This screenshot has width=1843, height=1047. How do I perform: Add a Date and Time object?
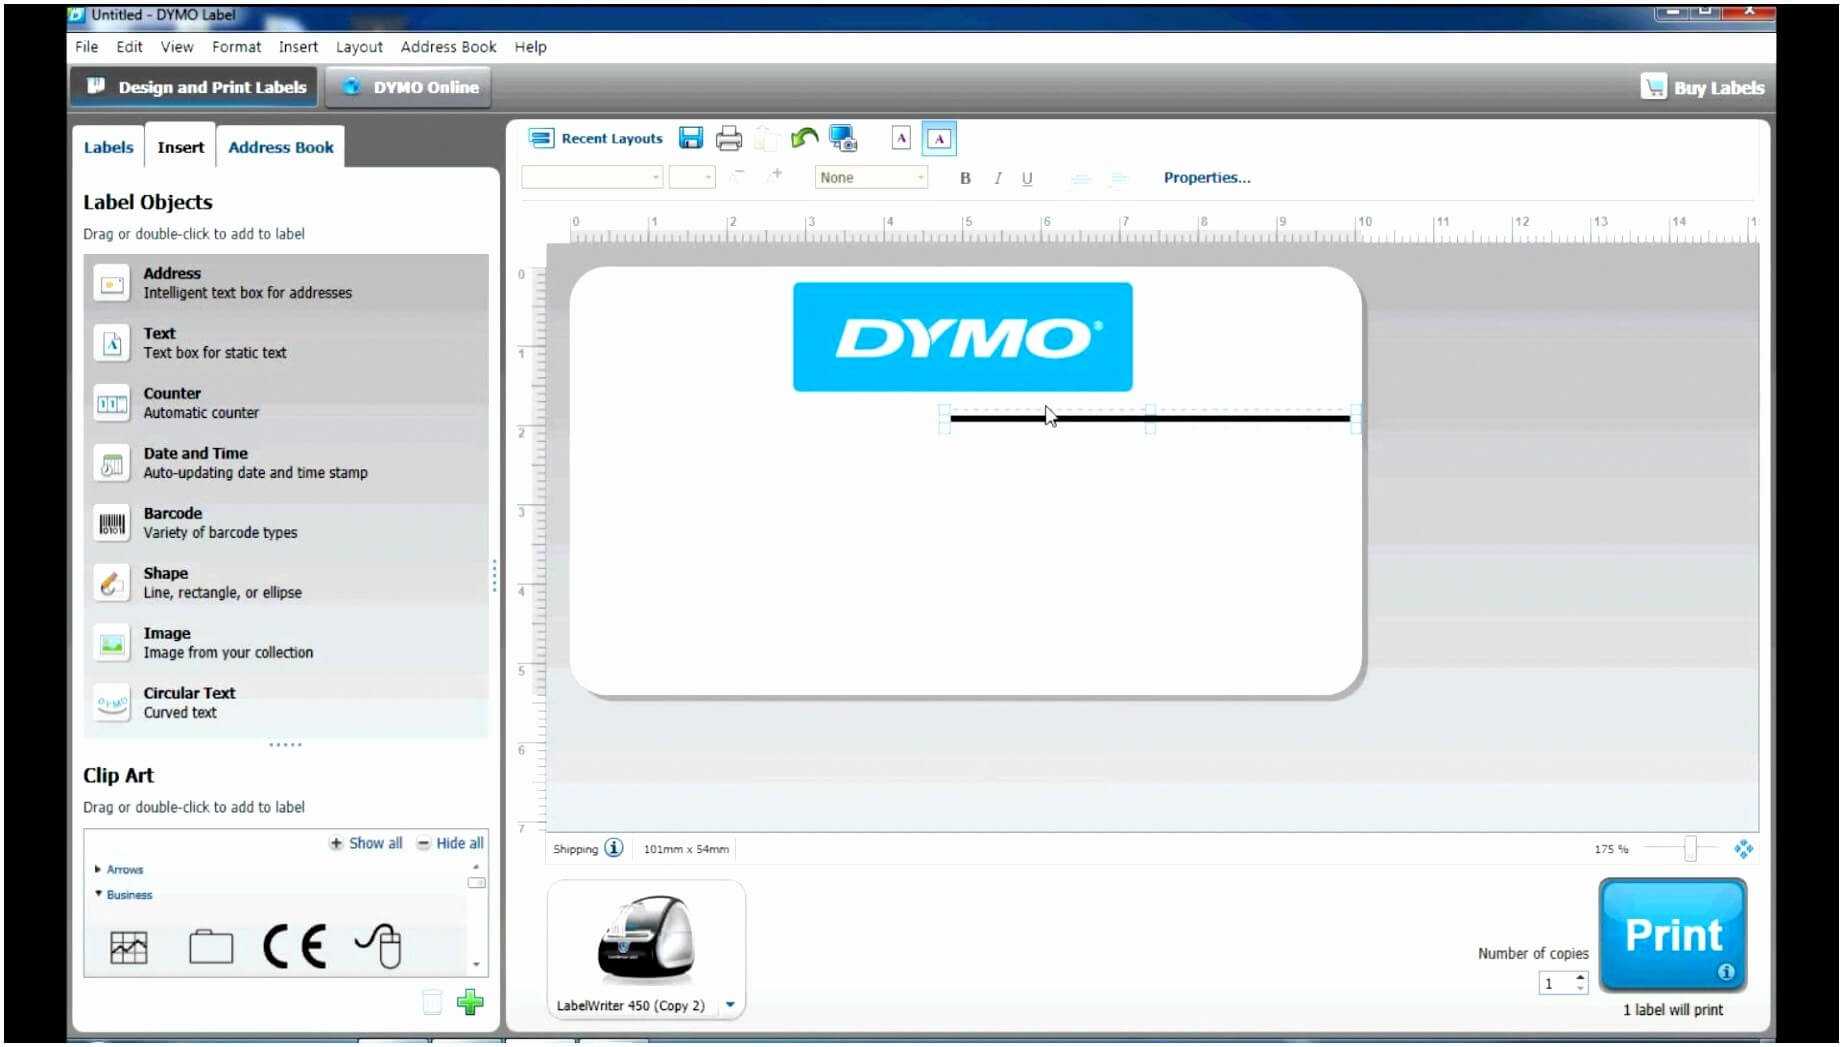click(x=286, y=463)
